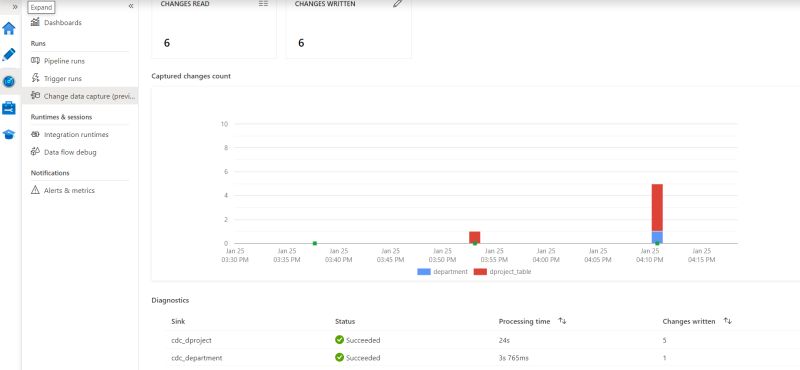Click the Status column header
The height and width of the screenshot is (370, 800).
(x=345, y=322)
